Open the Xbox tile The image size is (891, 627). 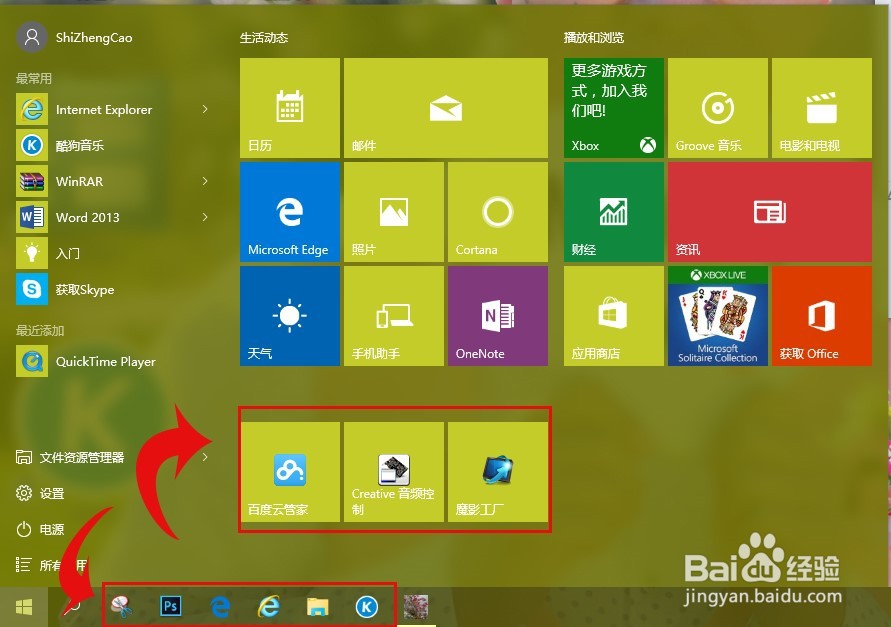pos(614,108)
